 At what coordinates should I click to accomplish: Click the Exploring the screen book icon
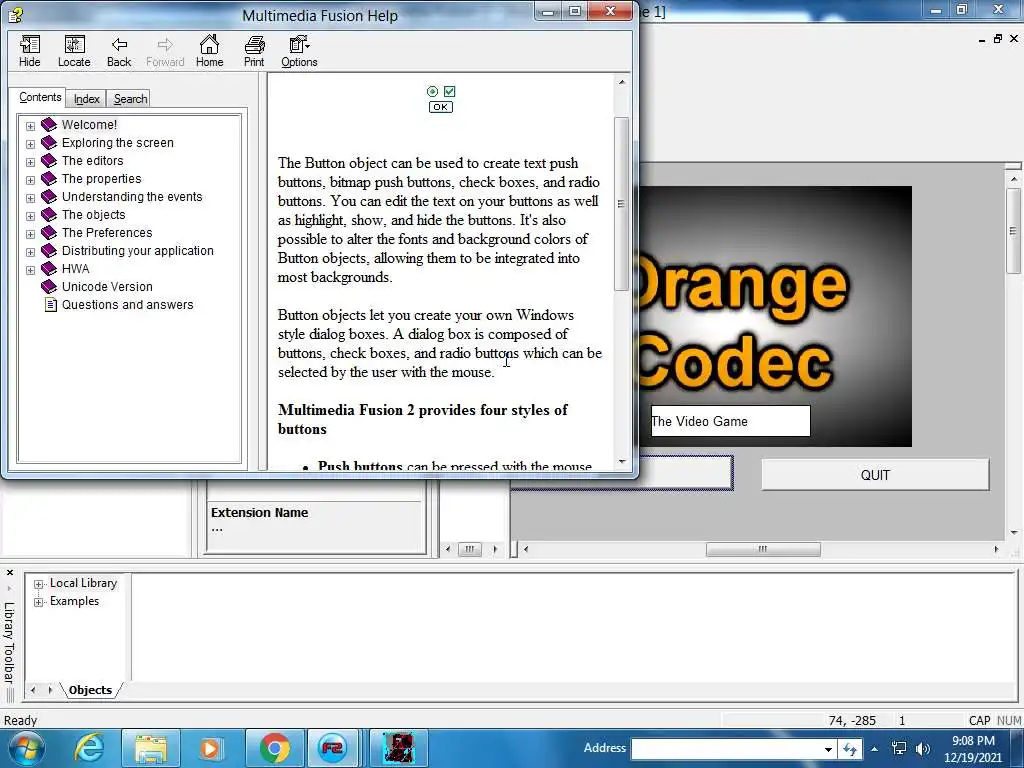(49, 142)
